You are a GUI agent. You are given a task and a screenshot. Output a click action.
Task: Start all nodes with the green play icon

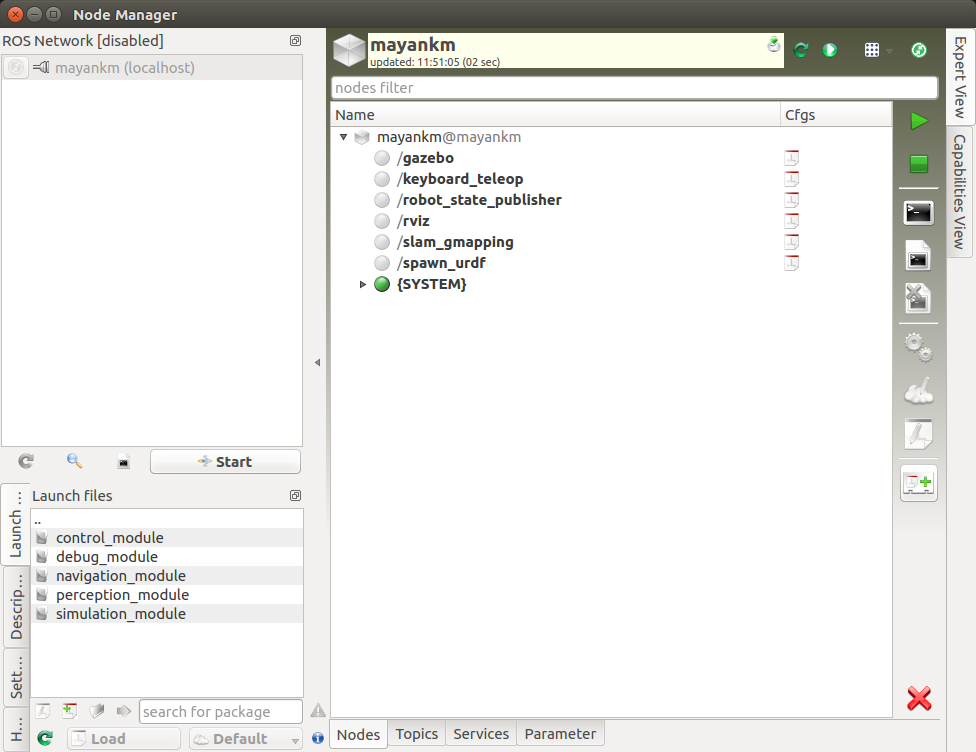918,122
